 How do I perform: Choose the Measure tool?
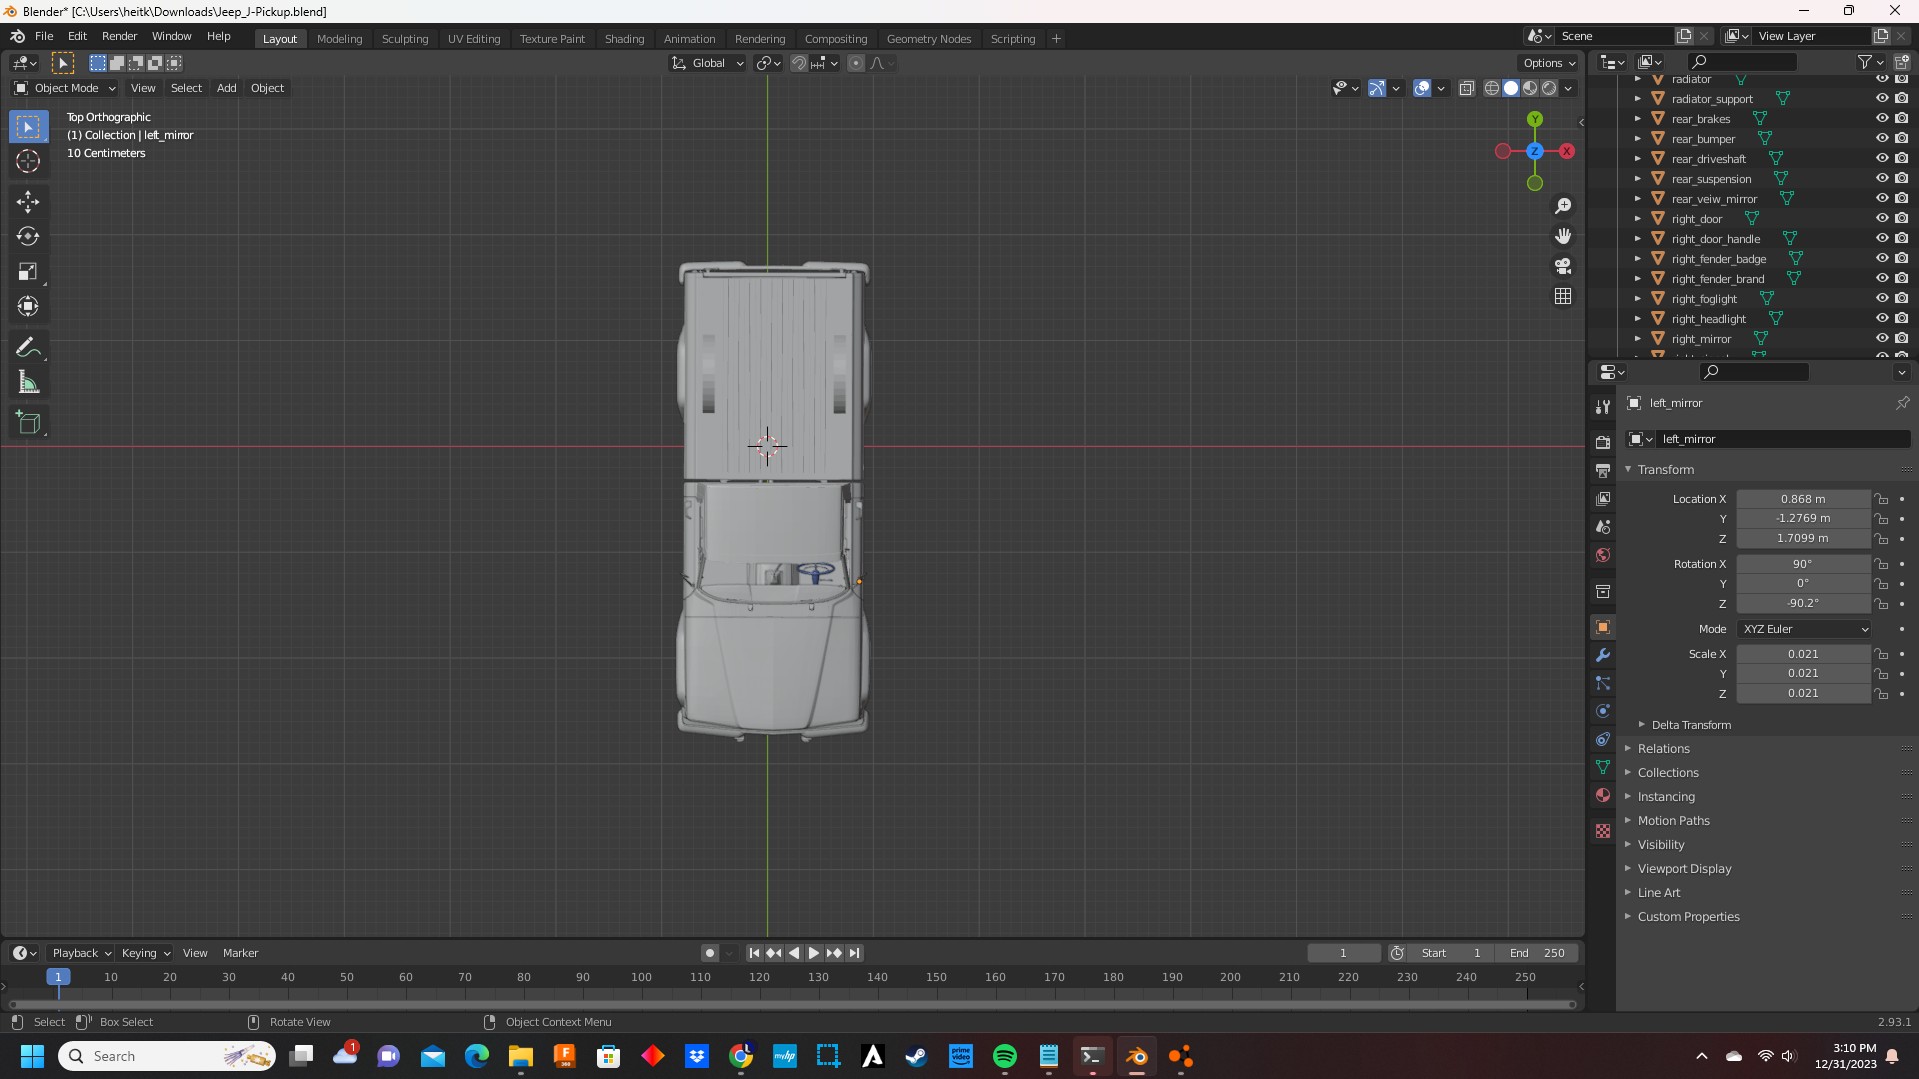(28, 383)
